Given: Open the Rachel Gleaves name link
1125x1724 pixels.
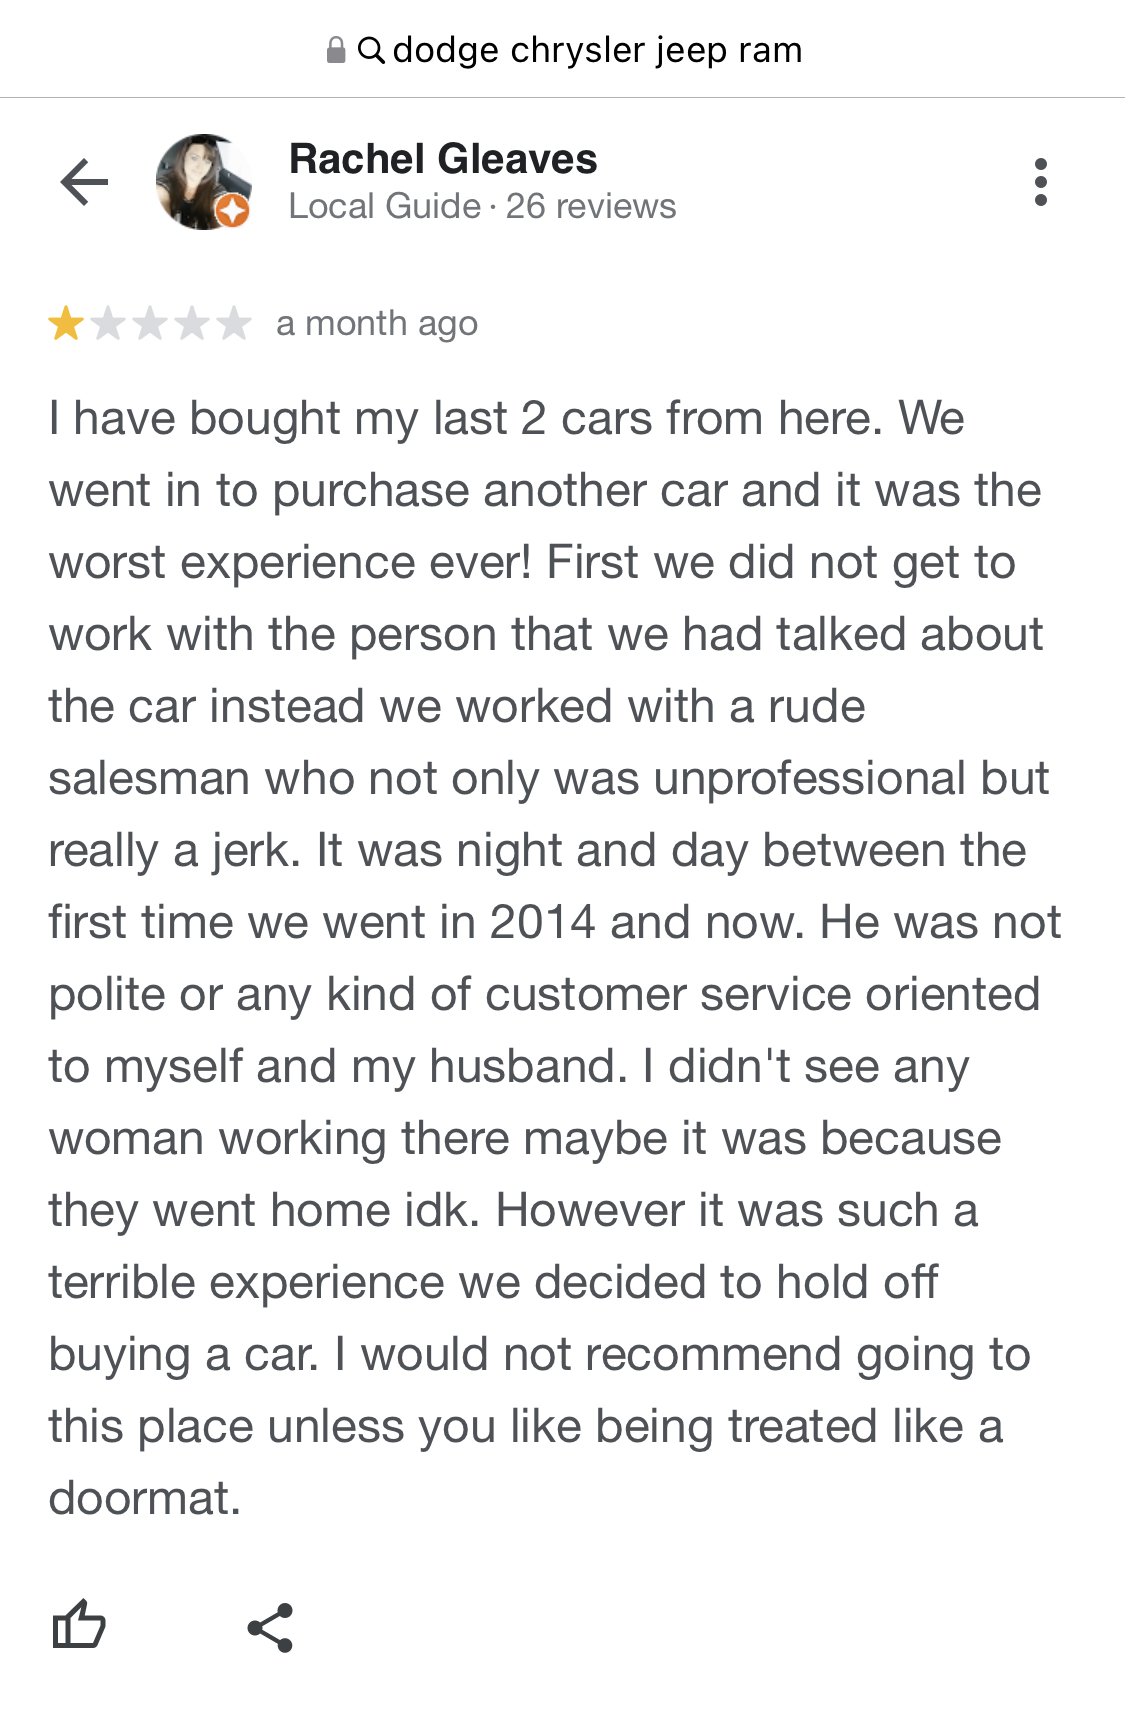Looking at the screenshot, I should click(443, 159).
